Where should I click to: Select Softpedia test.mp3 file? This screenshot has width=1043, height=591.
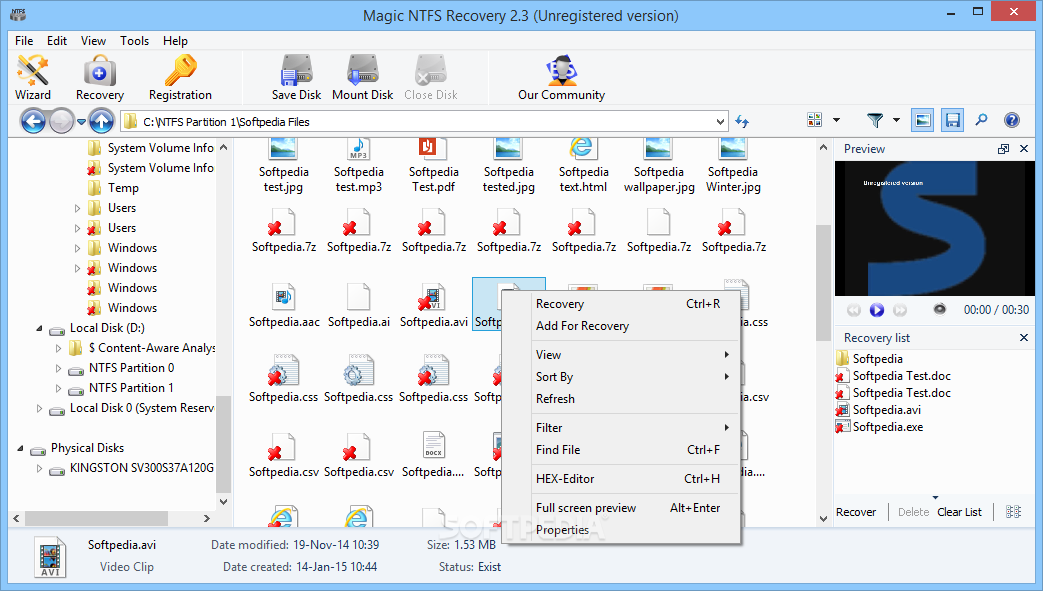click(359, 166)
